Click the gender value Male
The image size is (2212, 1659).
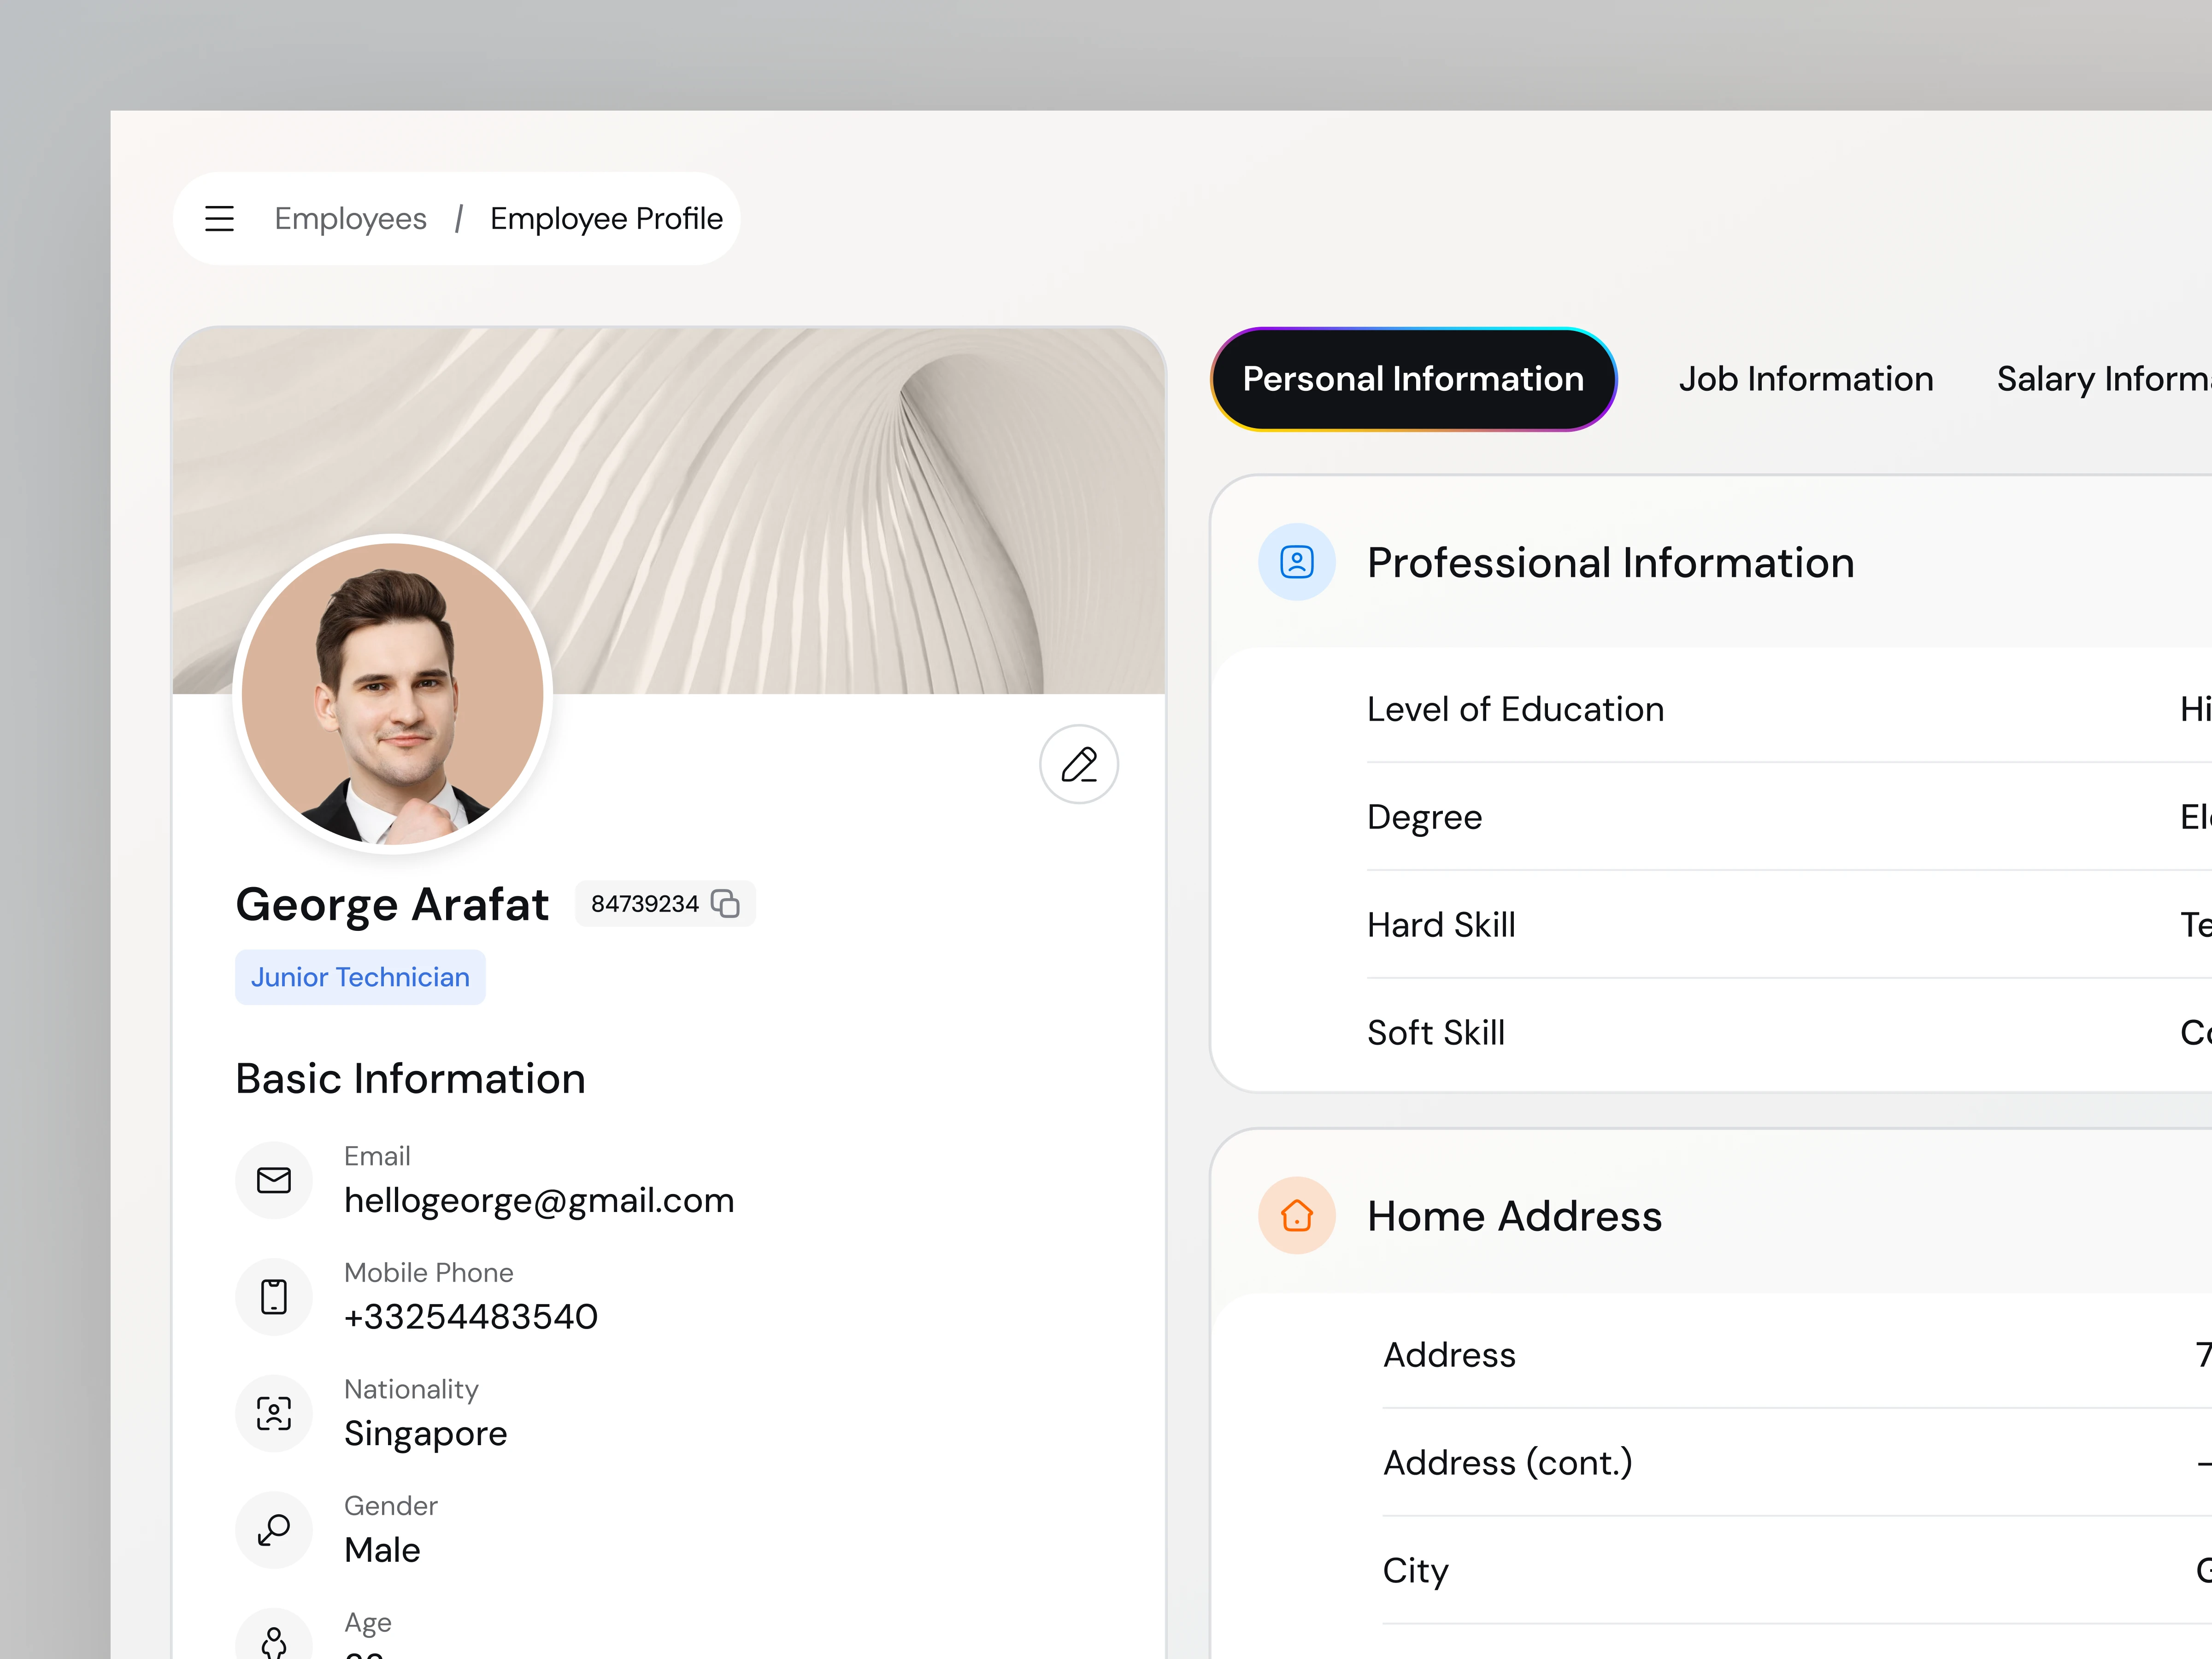(x=382, y=1550)
